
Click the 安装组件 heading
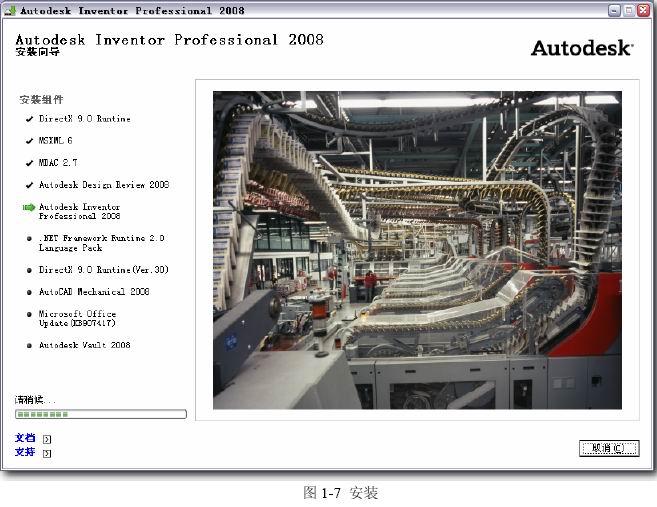click(41, 100)
